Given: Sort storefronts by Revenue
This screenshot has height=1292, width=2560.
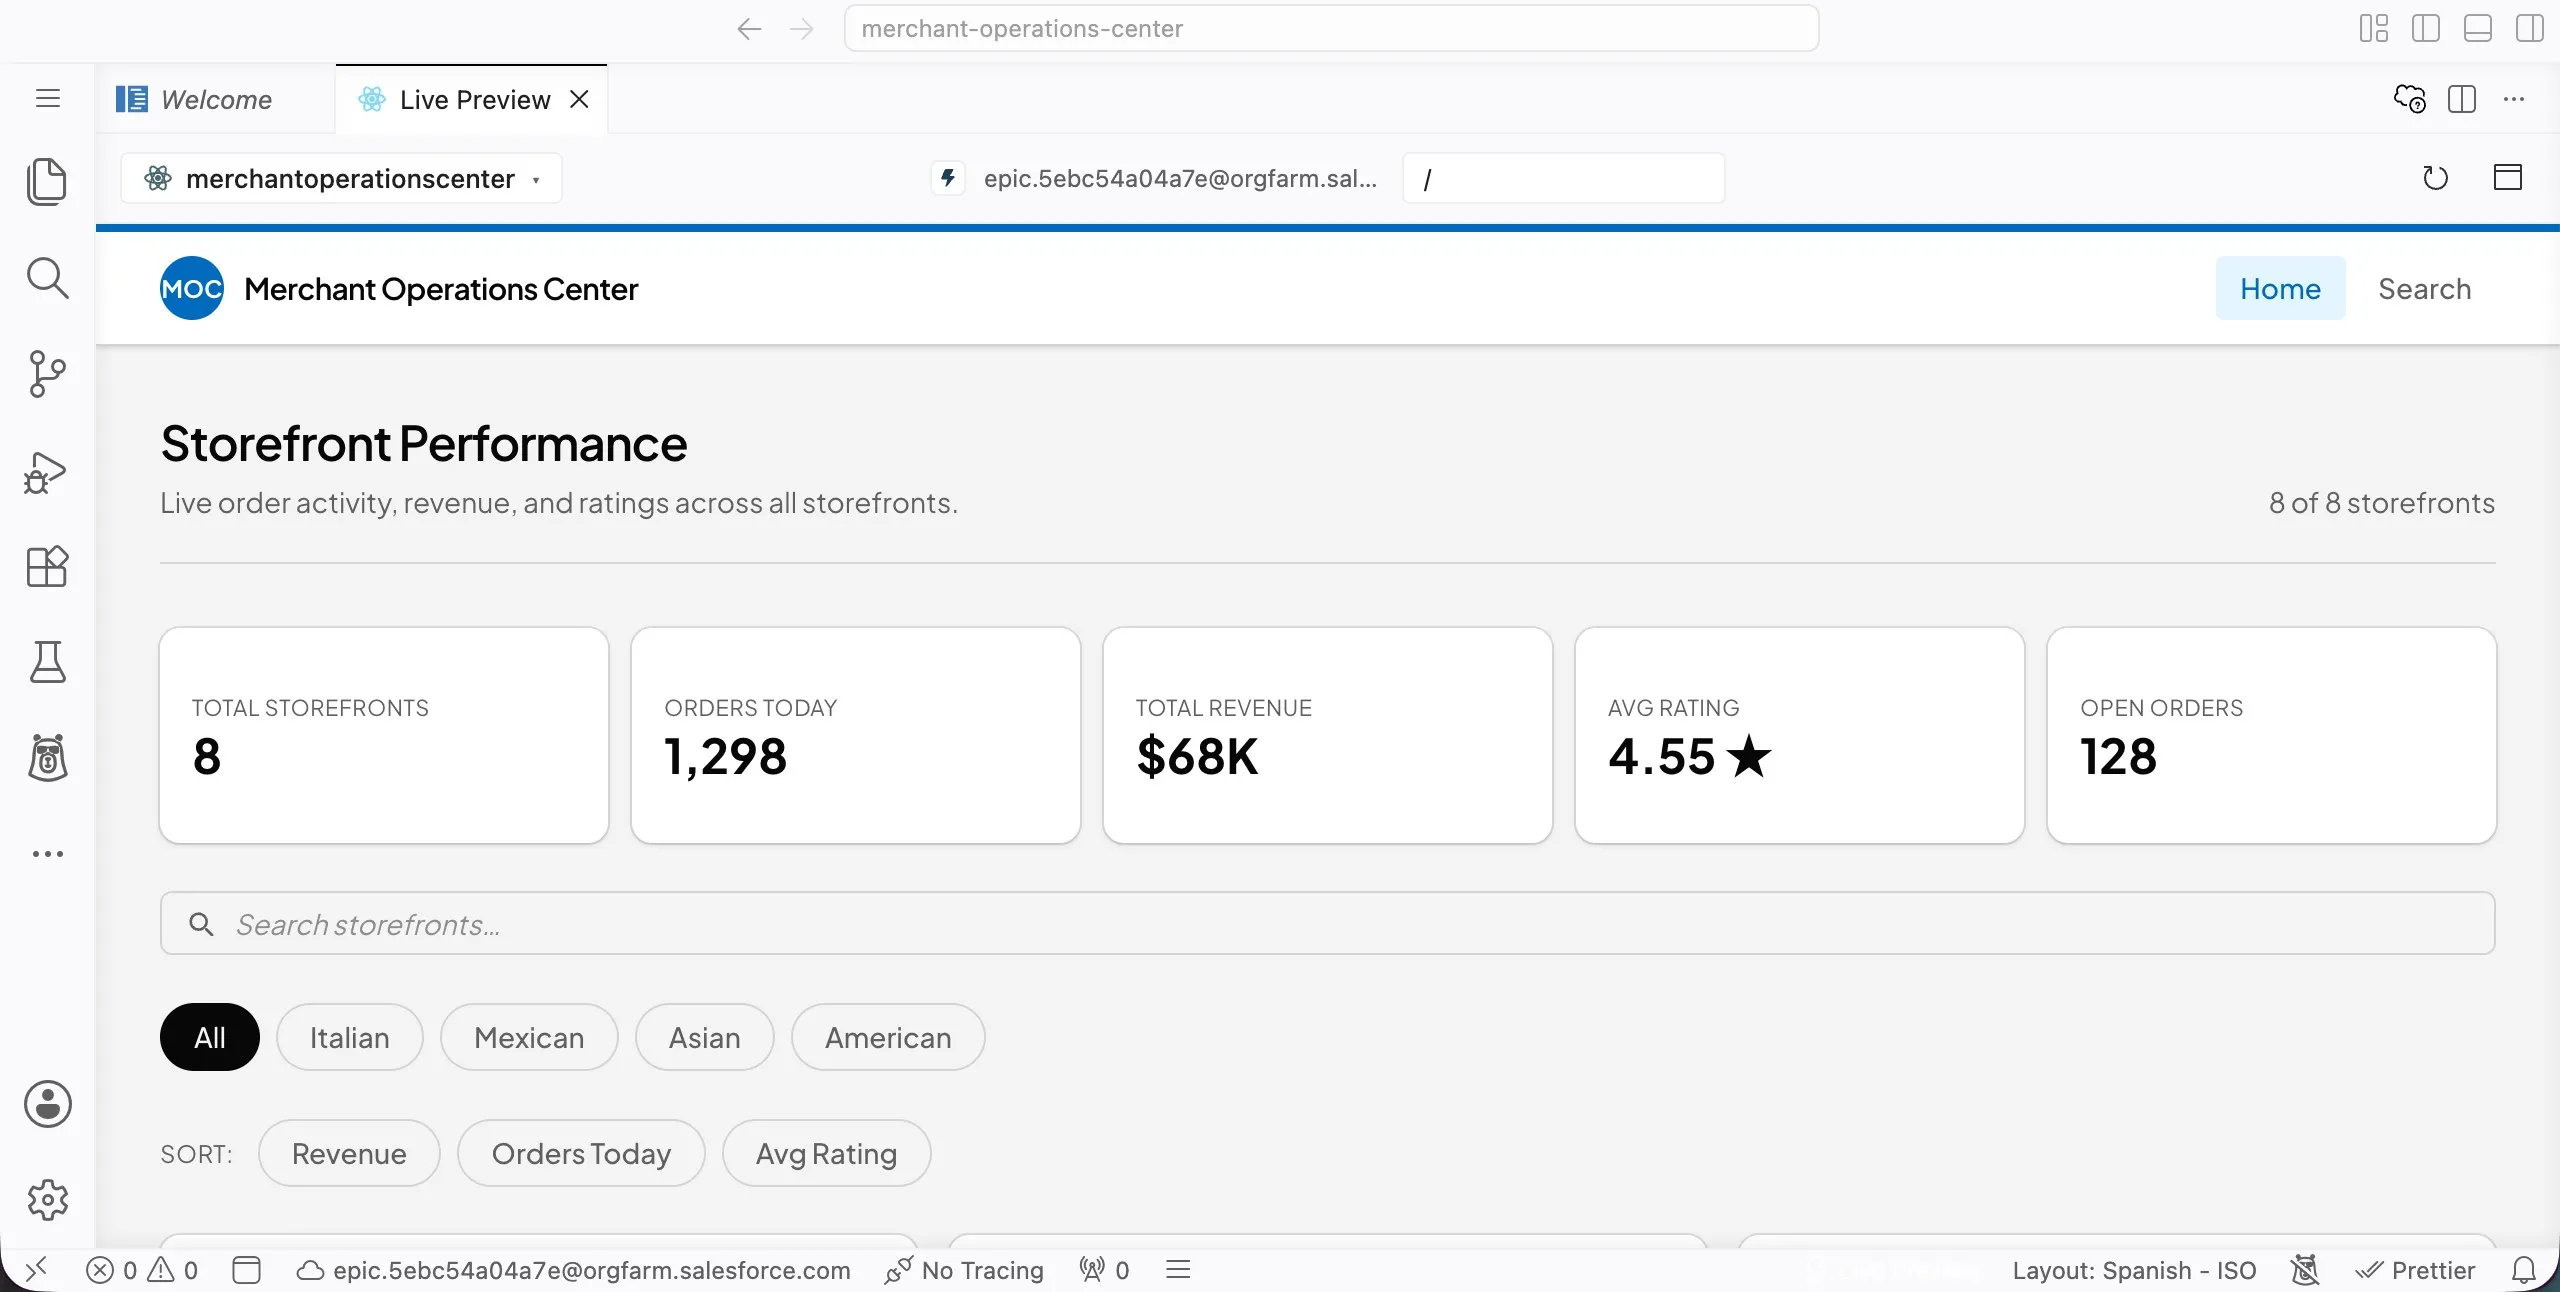Looking at the screenshot, I should [349, 1153].
